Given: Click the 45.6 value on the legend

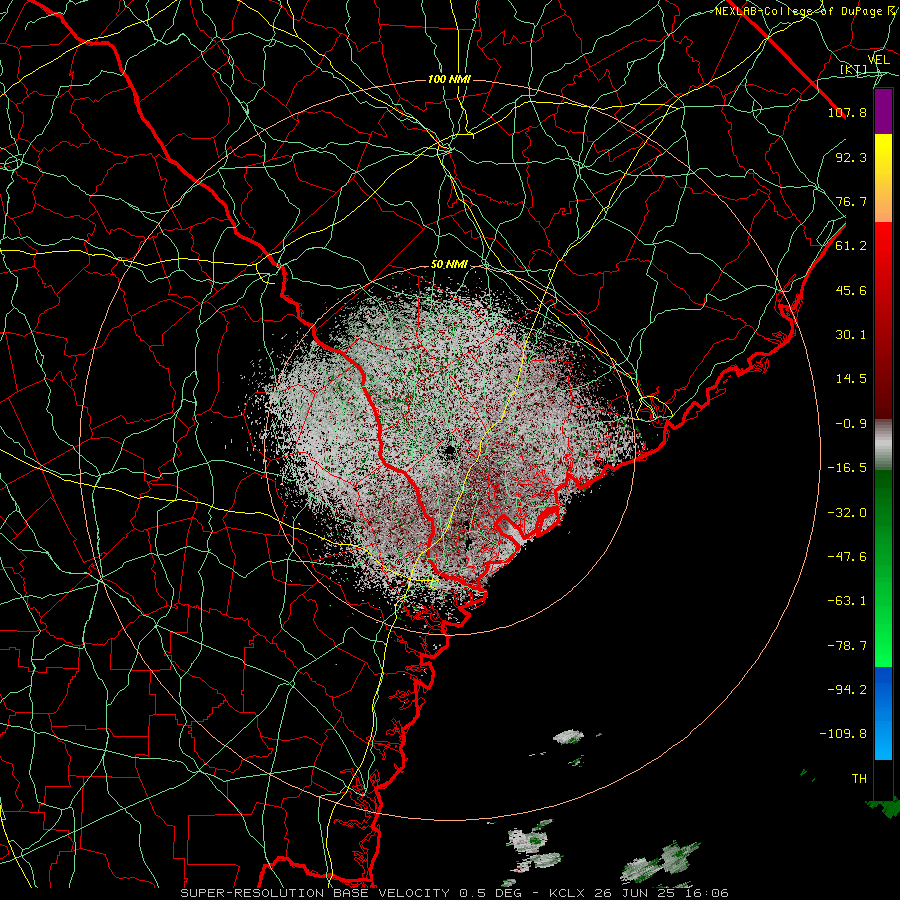Looking at the screenshot, I should (x=851, y=290).
